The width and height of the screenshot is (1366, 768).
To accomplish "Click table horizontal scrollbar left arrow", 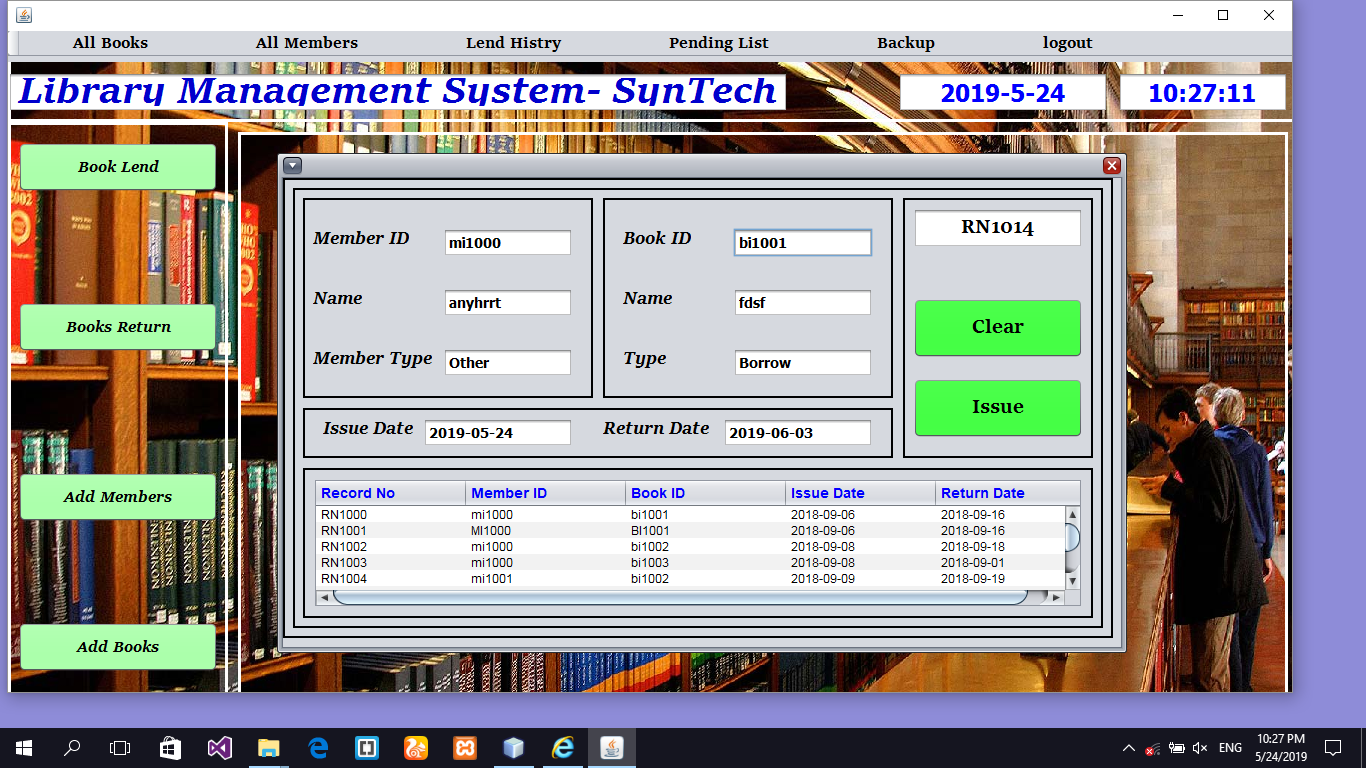I will tap(324, 597).
